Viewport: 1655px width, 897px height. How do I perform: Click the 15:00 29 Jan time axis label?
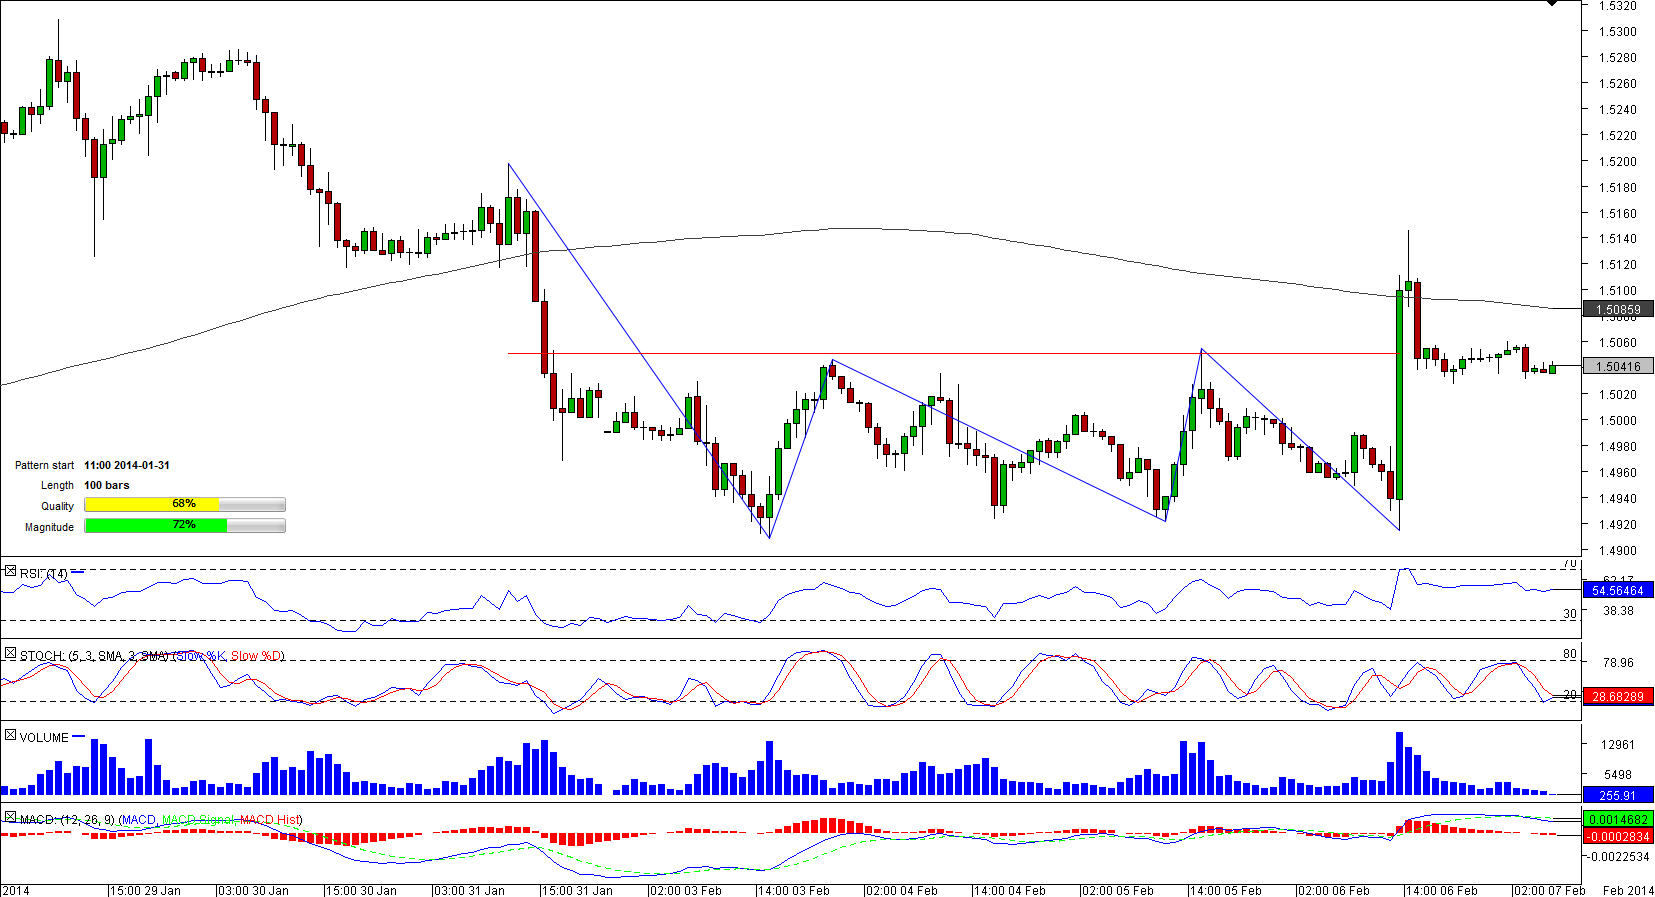click(145, 891)
